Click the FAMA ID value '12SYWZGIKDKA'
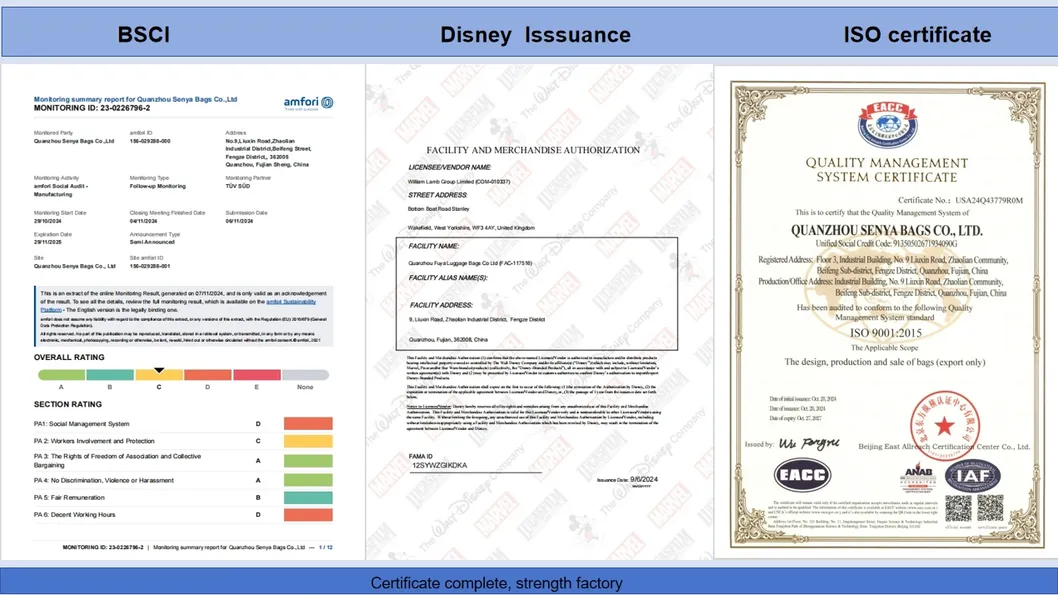1058x595 pixels. 439,465
